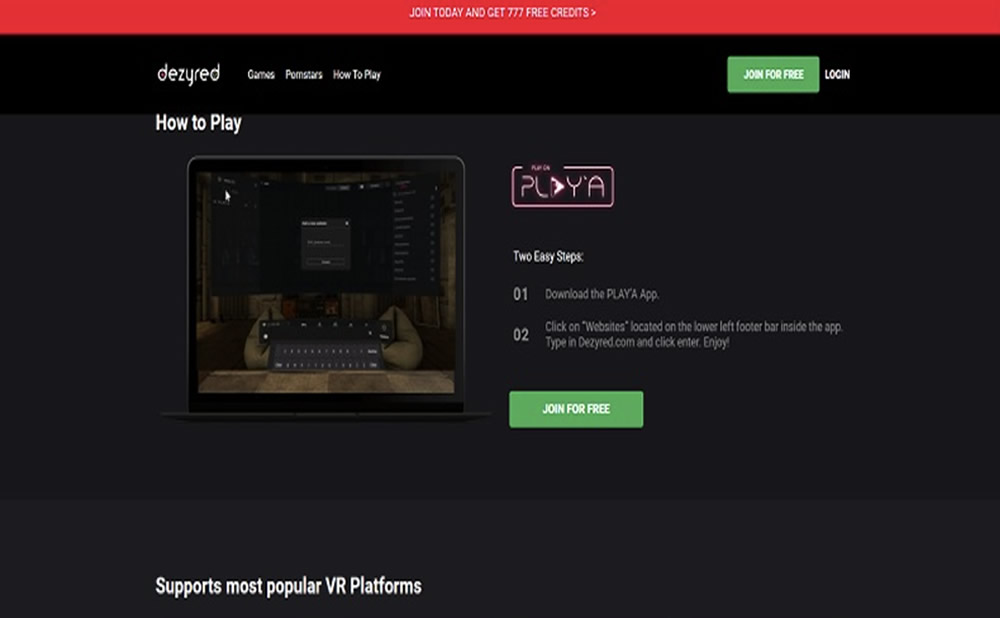Click step 01 Download the PLAY'A App
The width and height of the screenshot is (1000, 618).
point(602,295)
